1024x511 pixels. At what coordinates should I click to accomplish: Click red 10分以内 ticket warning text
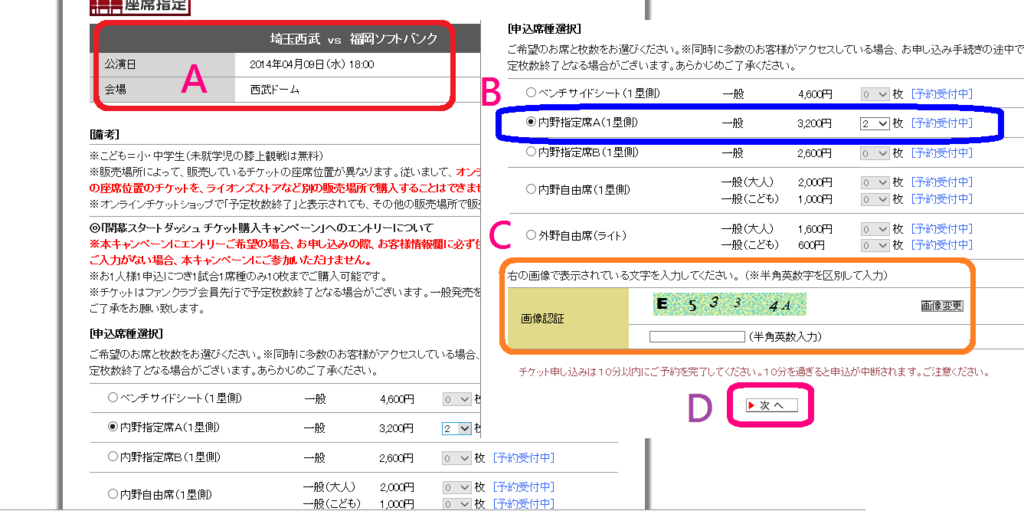click(752, 372)
